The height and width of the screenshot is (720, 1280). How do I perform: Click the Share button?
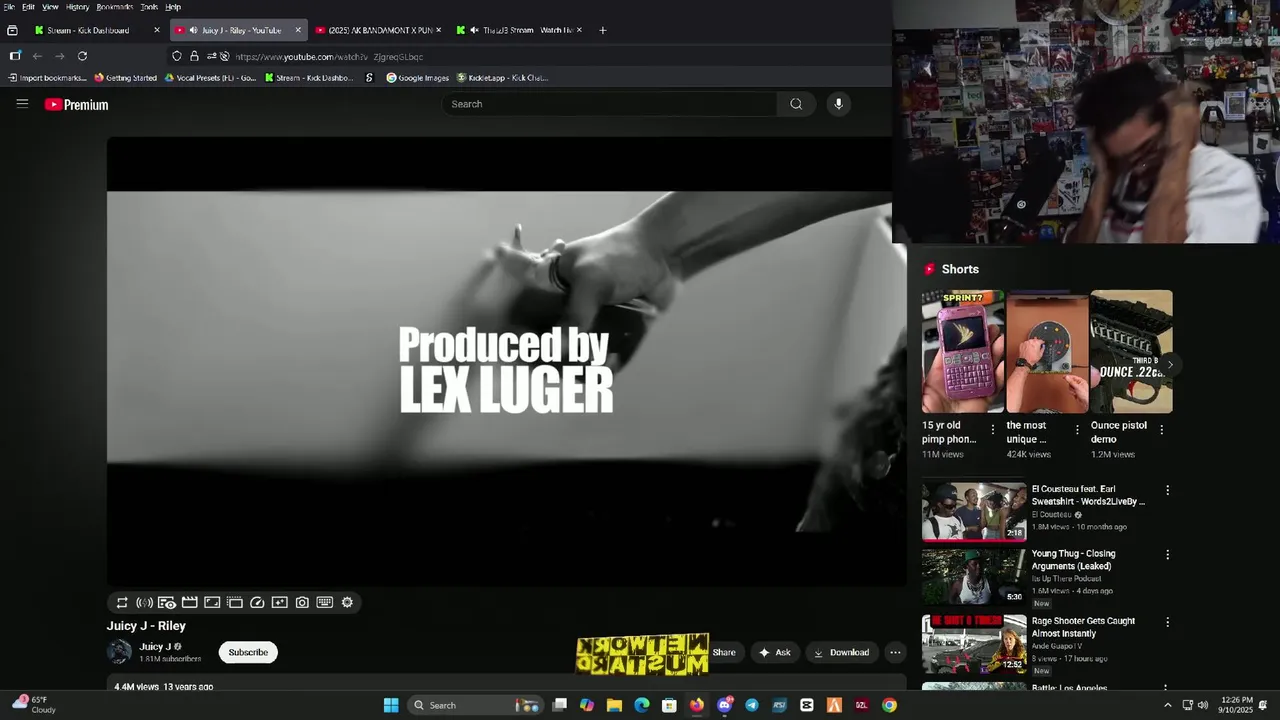tap(724, 652)
